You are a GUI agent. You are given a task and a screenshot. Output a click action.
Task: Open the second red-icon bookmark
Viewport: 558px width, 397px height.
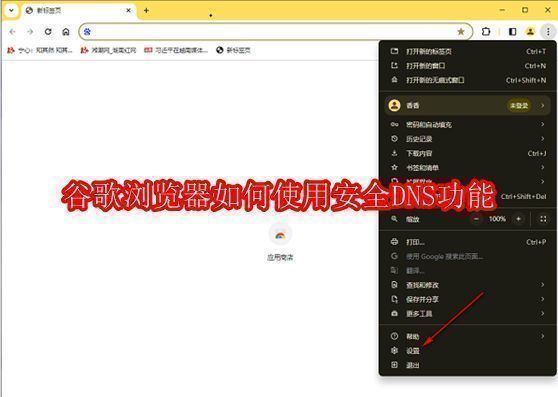(108, 51)
